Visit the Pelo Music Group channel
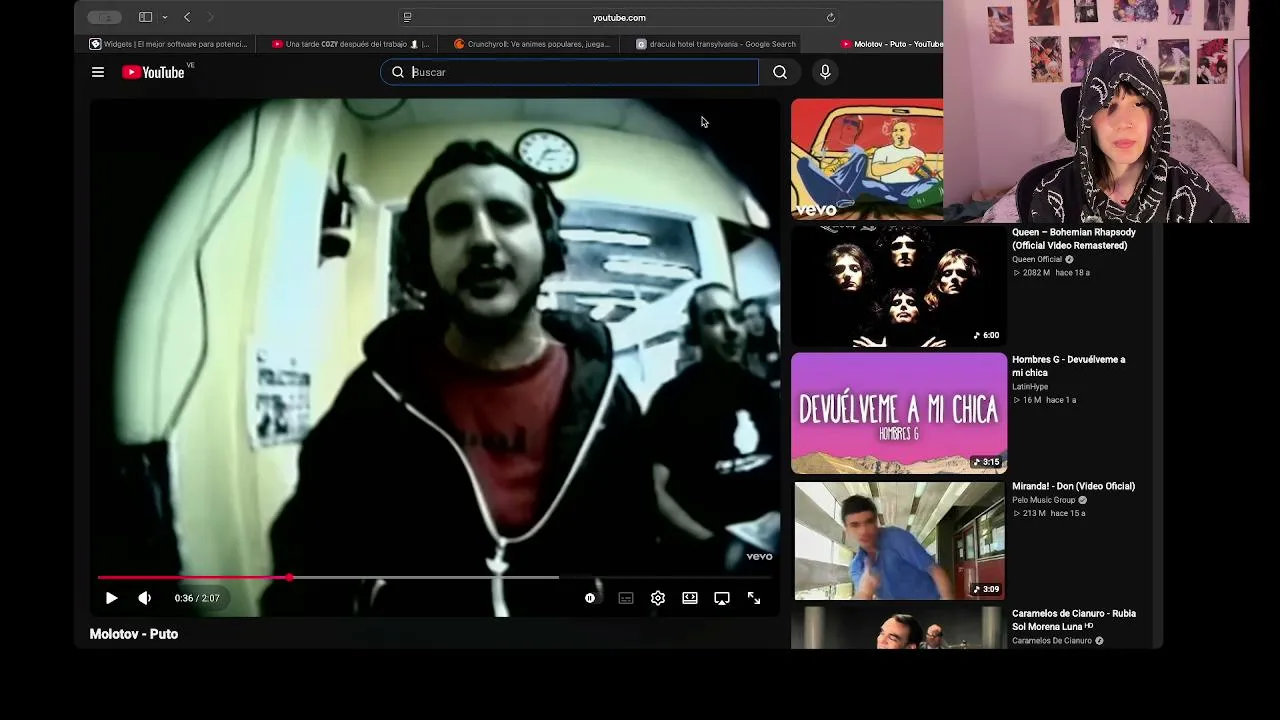Screen dimensions: 1280x720 coord(1044,500)
